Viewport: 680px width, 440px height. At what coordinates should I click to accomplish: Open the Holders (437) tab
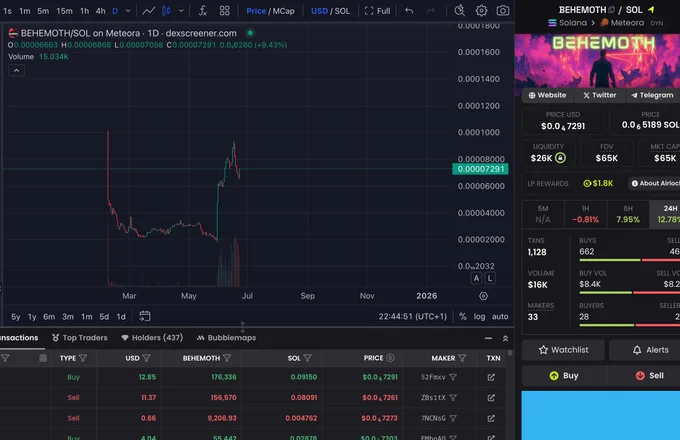coord(152,338)
